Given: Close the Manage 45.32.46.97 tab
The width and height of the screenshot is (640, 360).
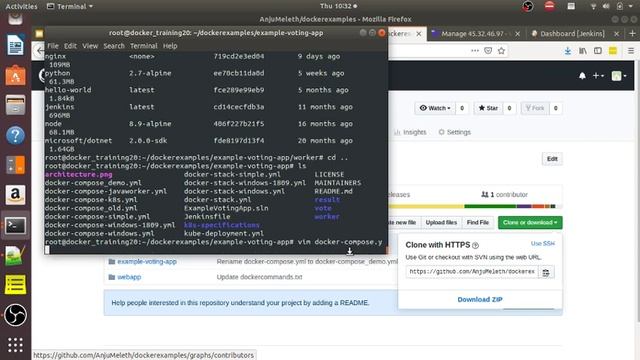Looking at the screenshot, I should coord(518,34).
